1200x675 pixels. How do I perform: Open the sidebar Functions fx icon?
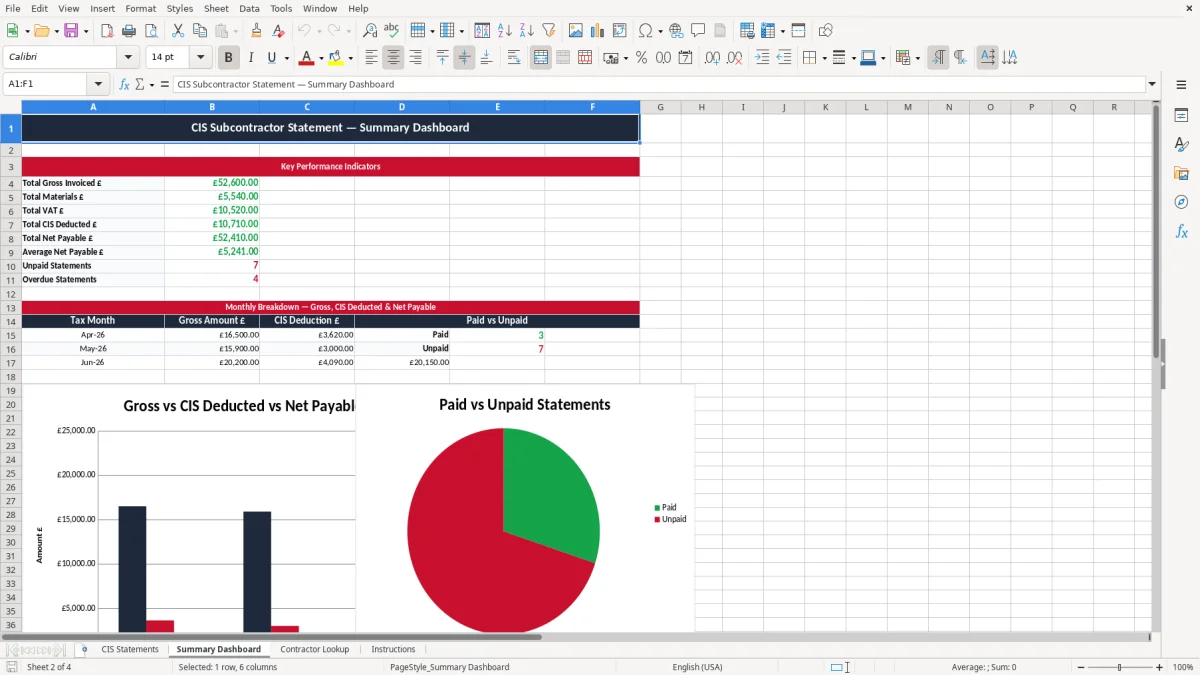click(x=1181, y=232)
